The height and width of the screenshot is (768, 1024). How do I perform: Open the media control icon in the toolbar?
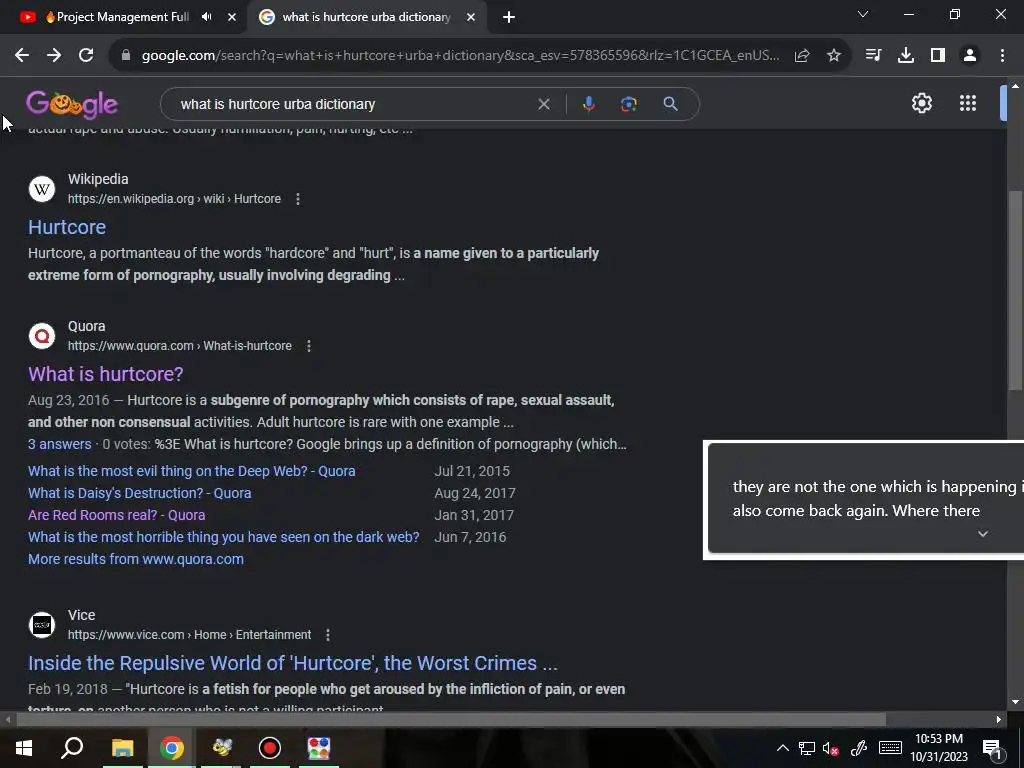(x=873, y=56)
